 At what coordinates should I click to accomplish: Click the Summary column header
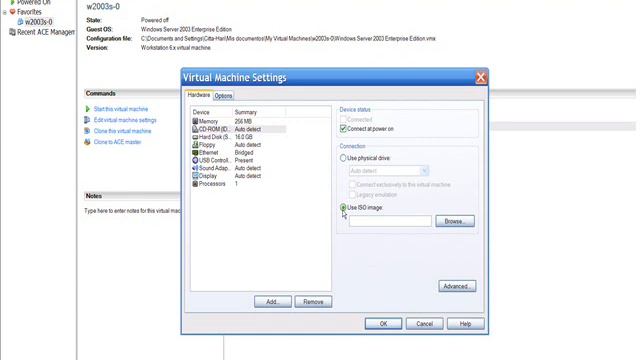(x=259, y=112)
